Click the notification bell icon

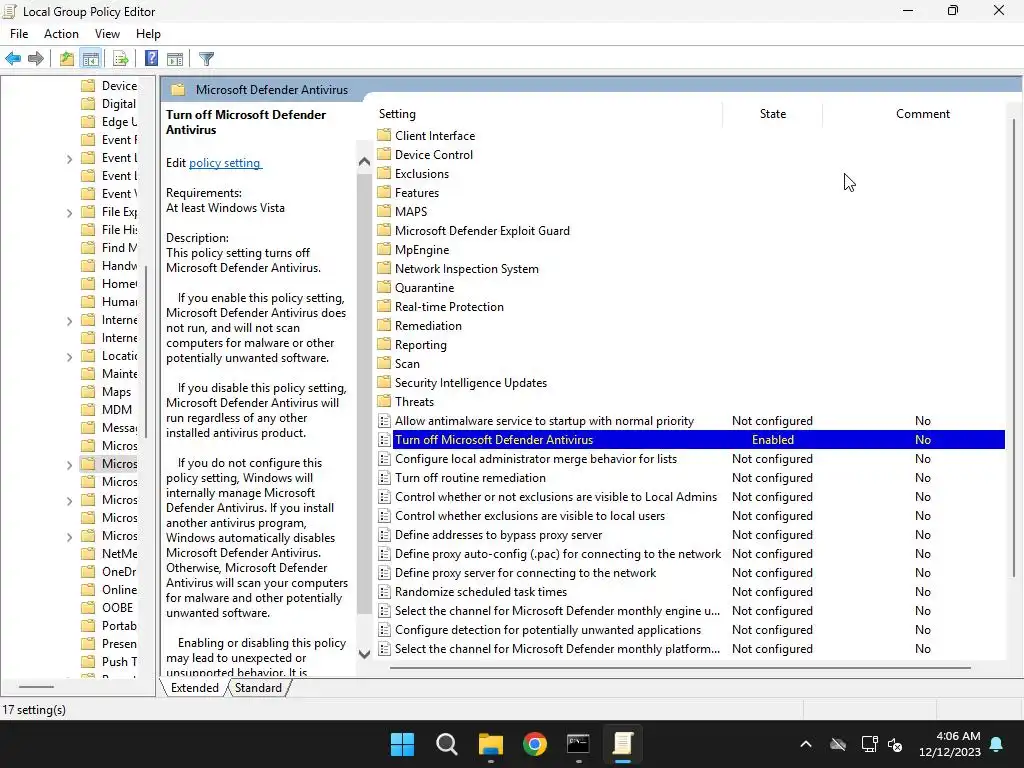point(997,744)
